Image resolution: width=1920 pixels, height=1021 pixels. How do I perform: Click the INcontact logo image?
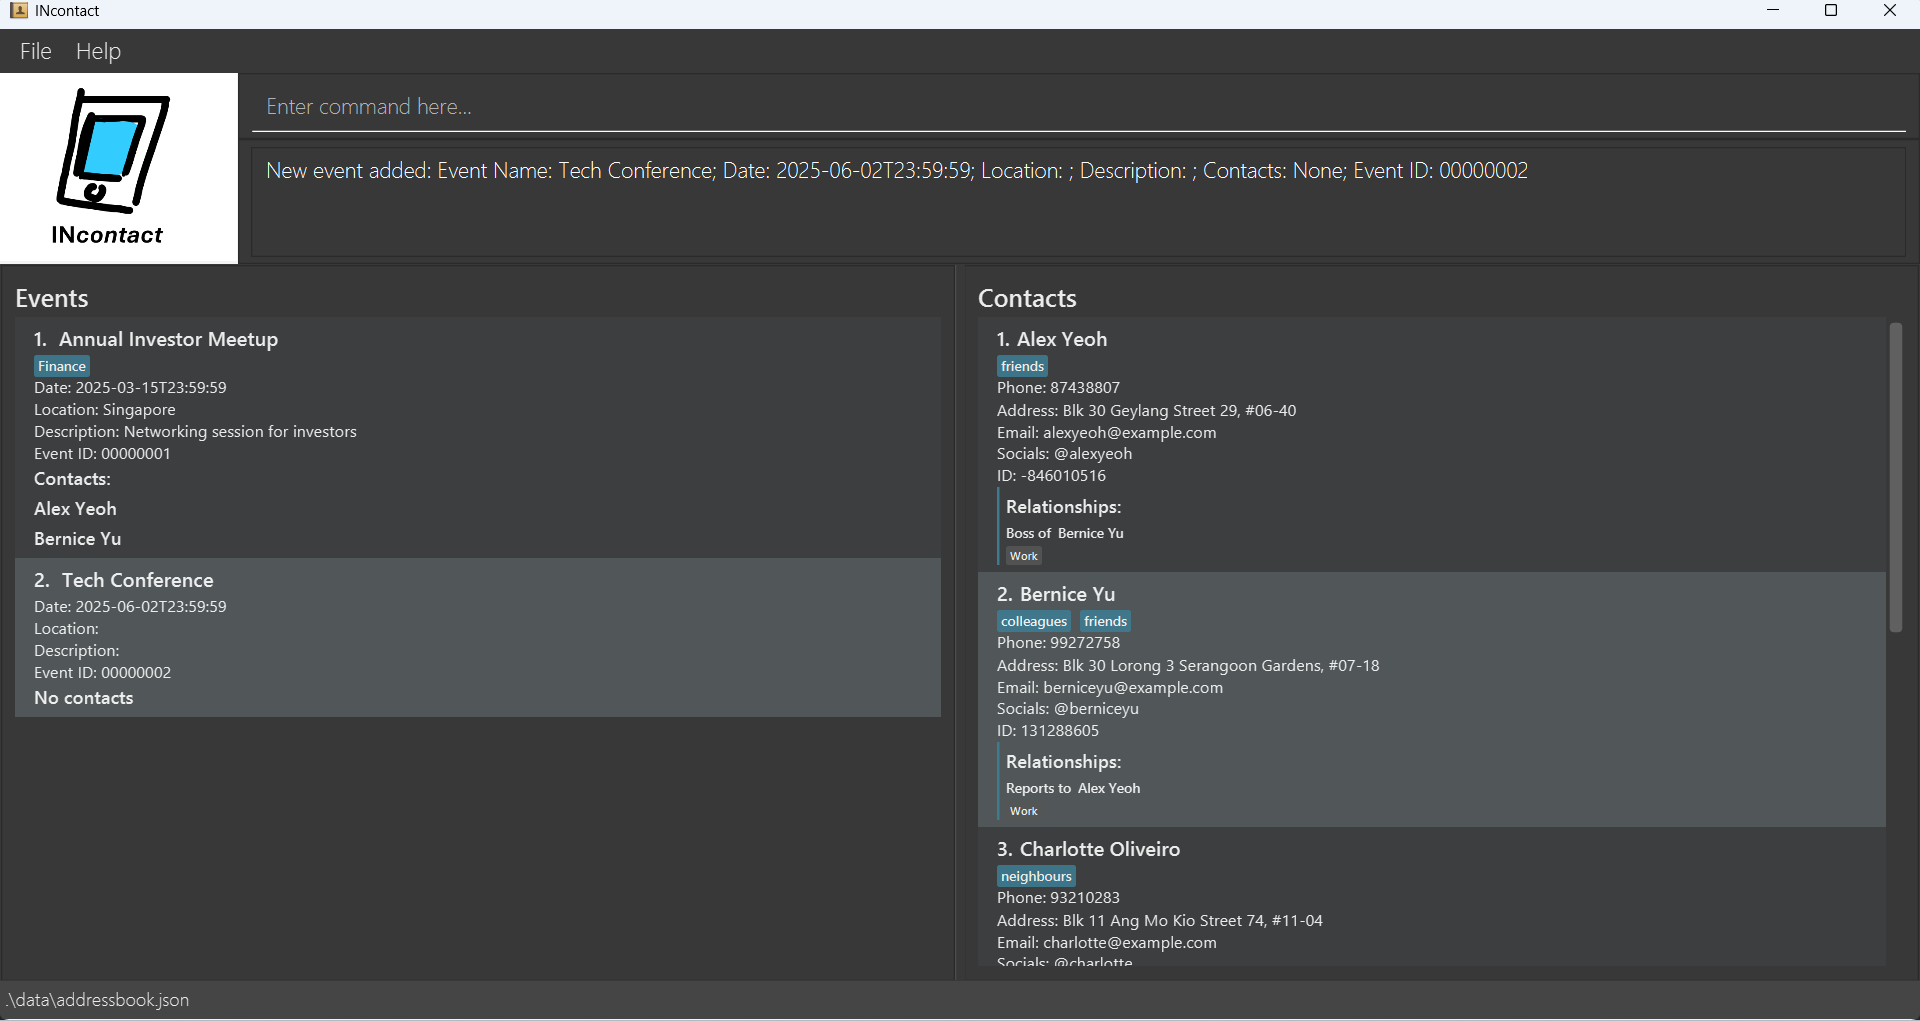pyautogui.click(x=112, y=166)
